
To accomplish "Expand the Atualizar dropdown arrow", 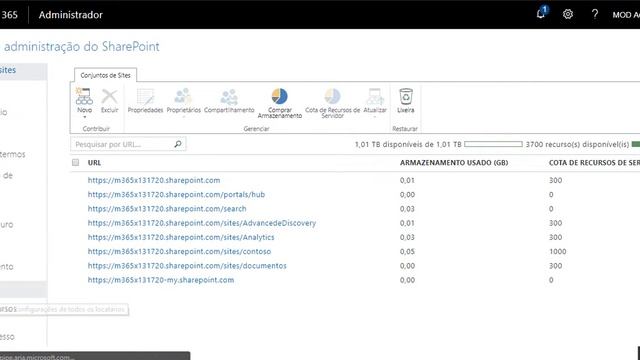I will click(x=375, y=117).
